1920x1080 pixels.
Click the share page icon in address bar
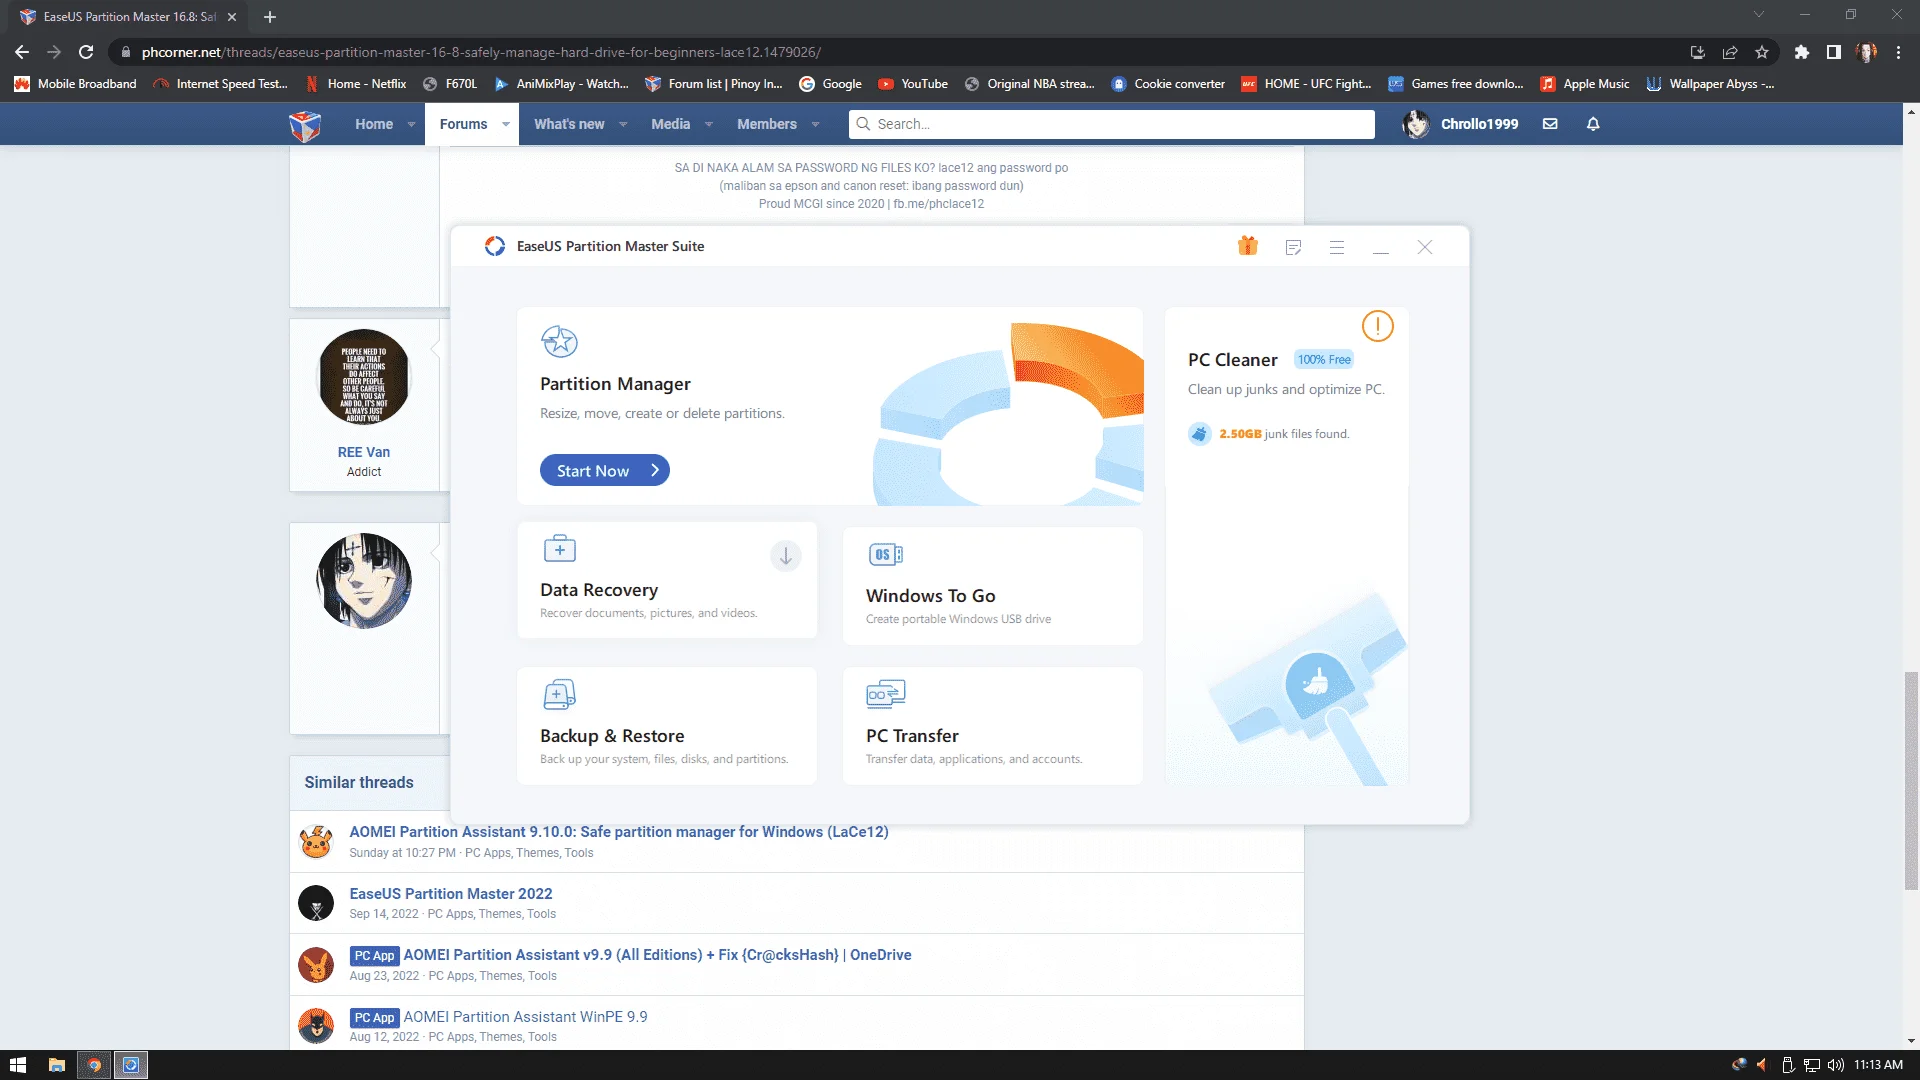coord(1730,52)
